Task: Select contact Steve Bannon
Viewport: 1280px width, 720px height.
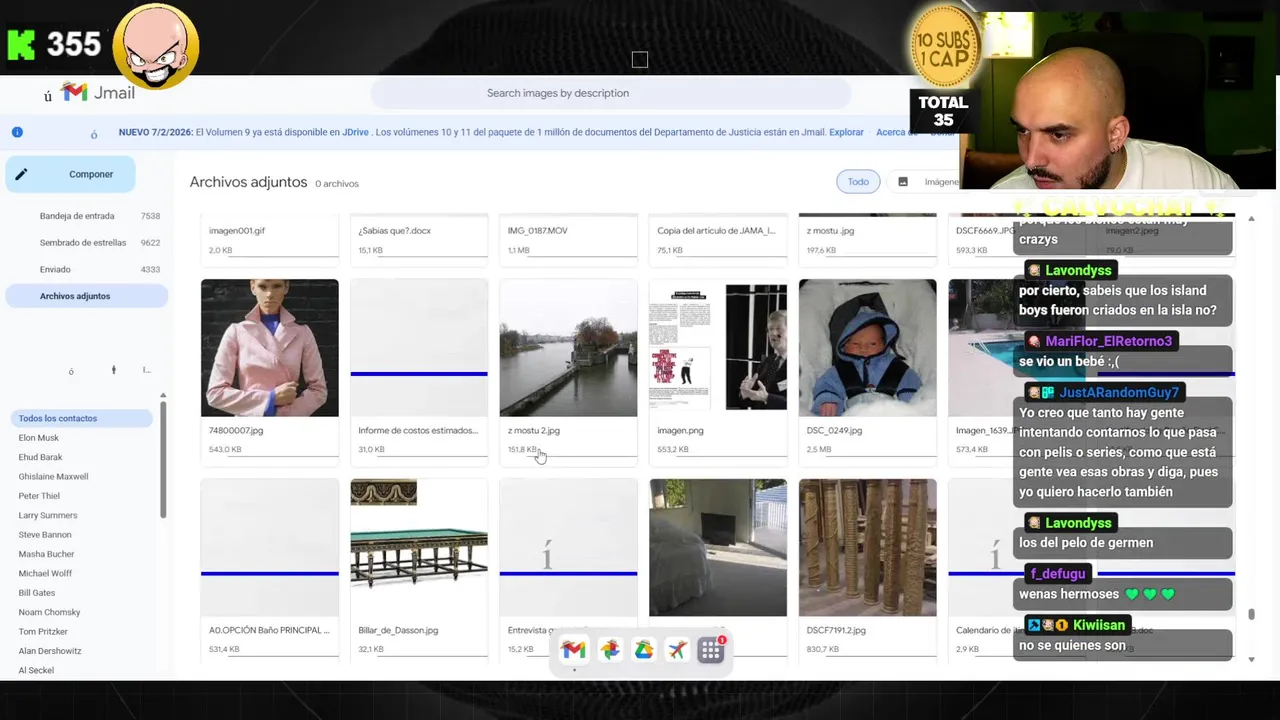Action: [x=45, y=535]
